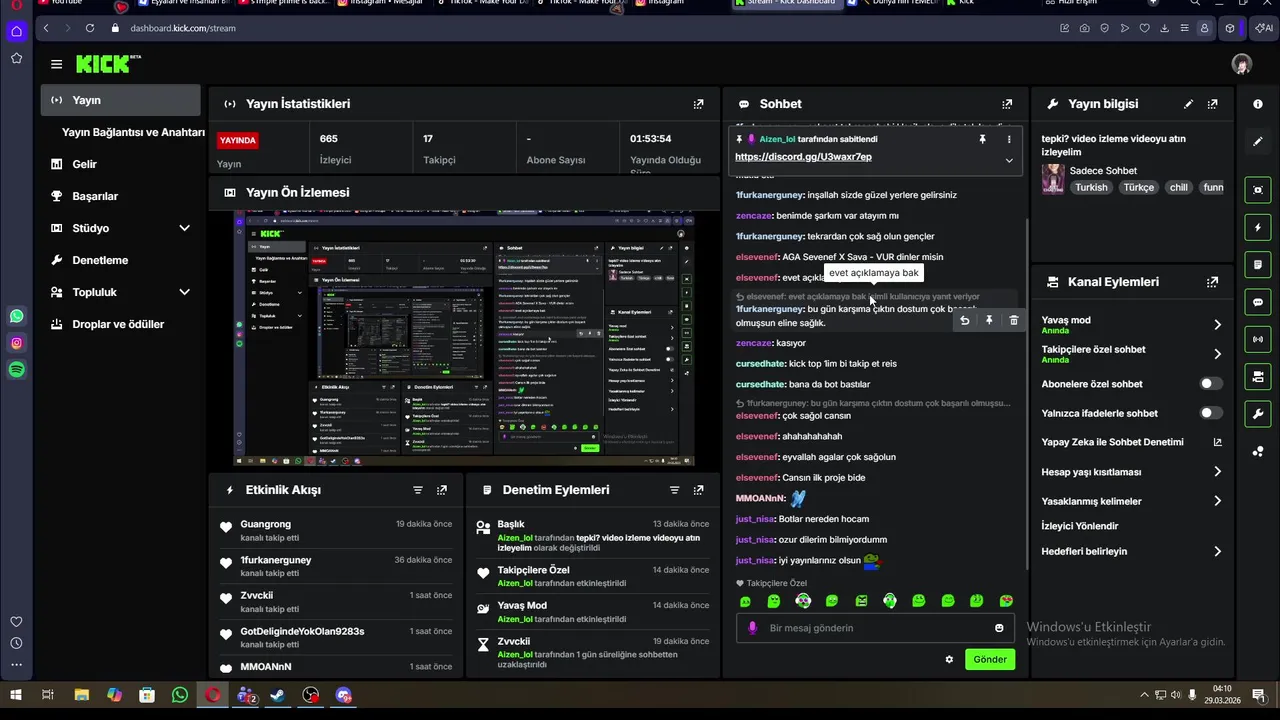Viewport: 1280px width, 720px height.
Task: Open Hesap yaşı kısıtlaması settings arrow
Action: [1217, 472]
